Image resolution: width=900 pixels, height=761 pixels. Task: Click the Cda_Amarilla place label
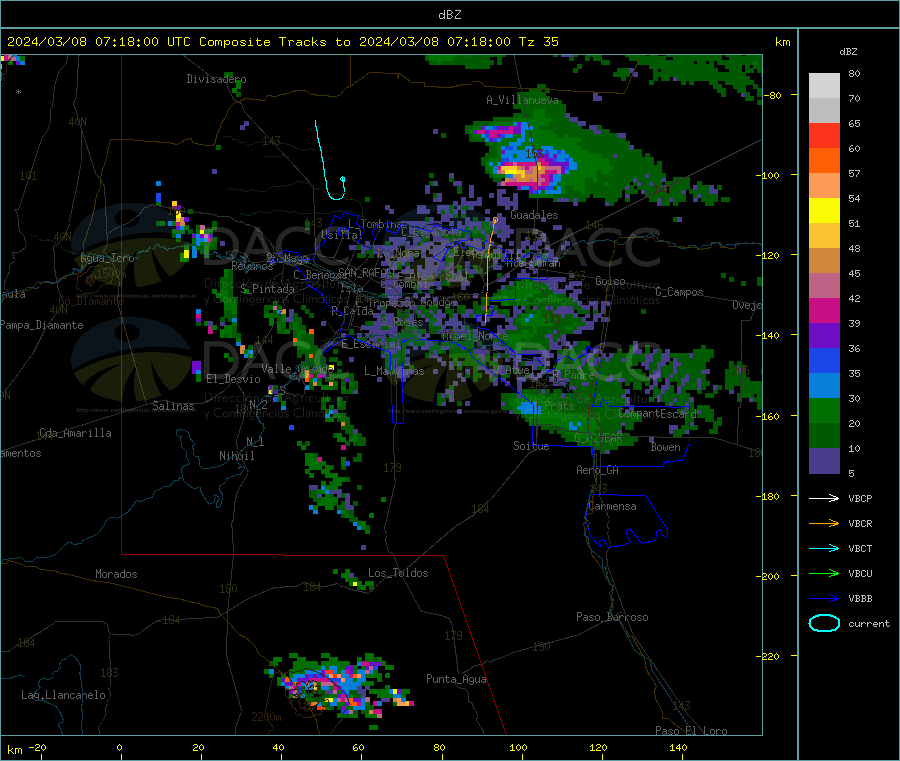[75, 433]
